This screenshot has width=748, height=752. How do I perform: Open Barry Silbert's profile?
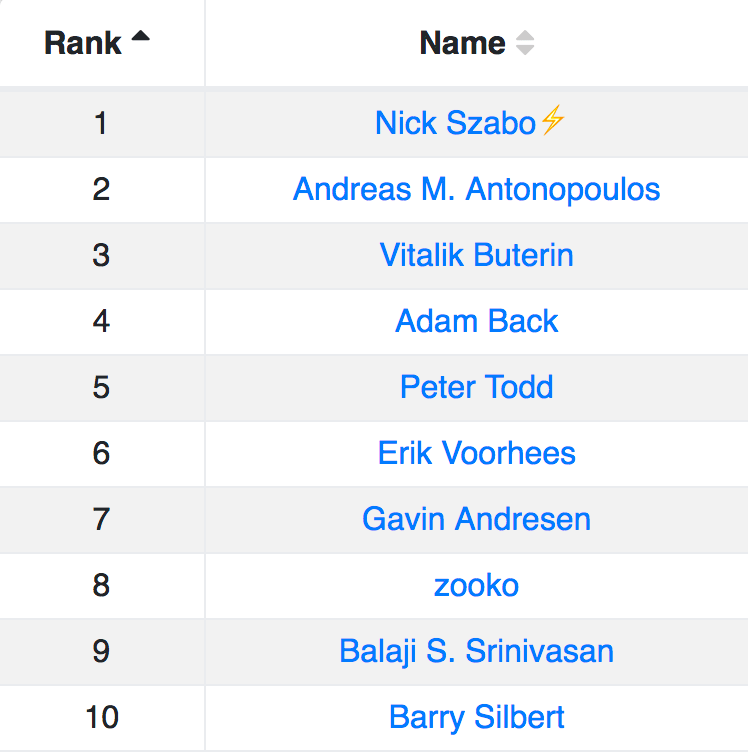(x=477, y=717)
